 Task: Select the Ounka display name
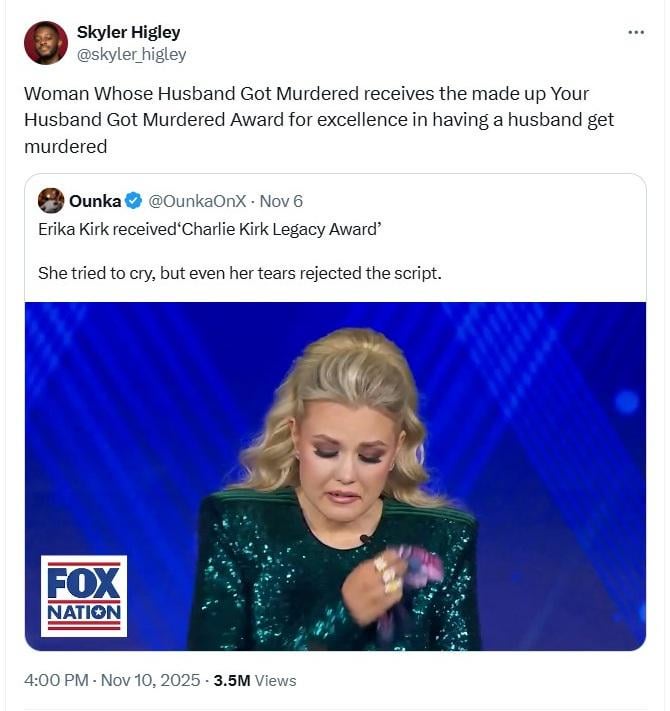point(94,201)
